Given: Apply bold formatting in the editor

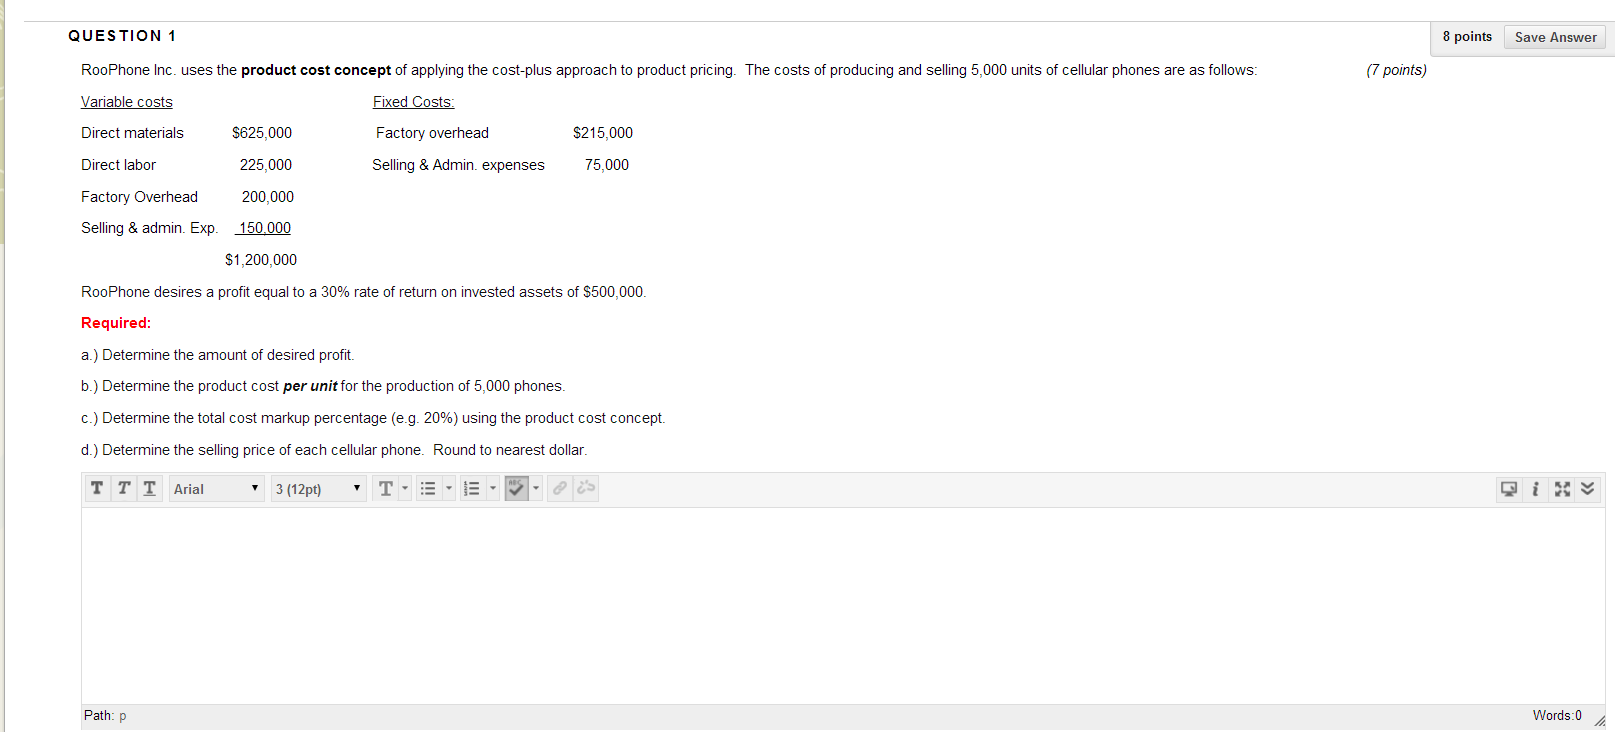Looking at the screenshot, I should coord(97,488).
